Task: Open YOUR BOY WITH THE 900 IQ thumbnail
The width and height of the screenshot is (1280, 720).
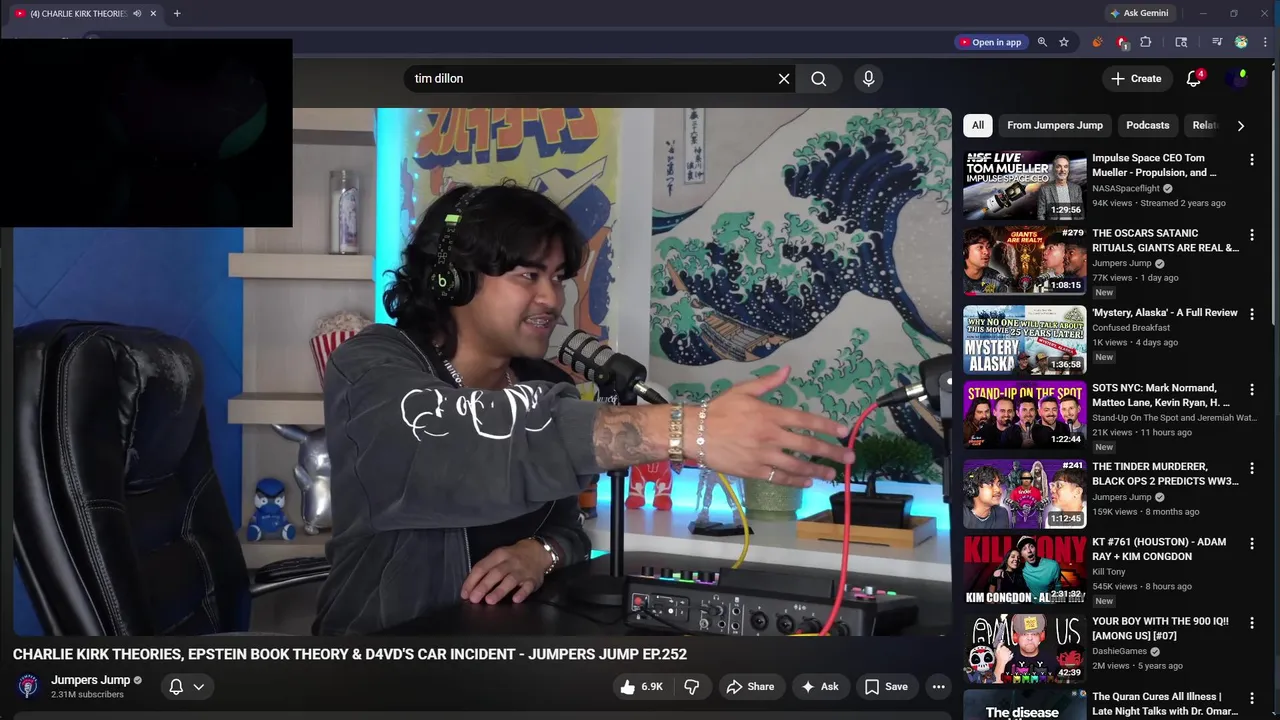Action: point(1024,648)
